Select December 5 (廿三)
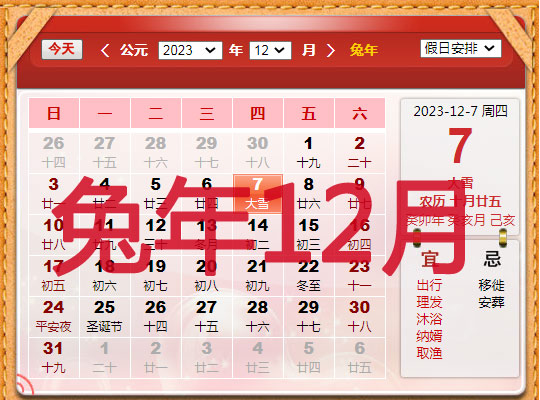The height and width of the screenshot is (400, 540). click(156, 194)
